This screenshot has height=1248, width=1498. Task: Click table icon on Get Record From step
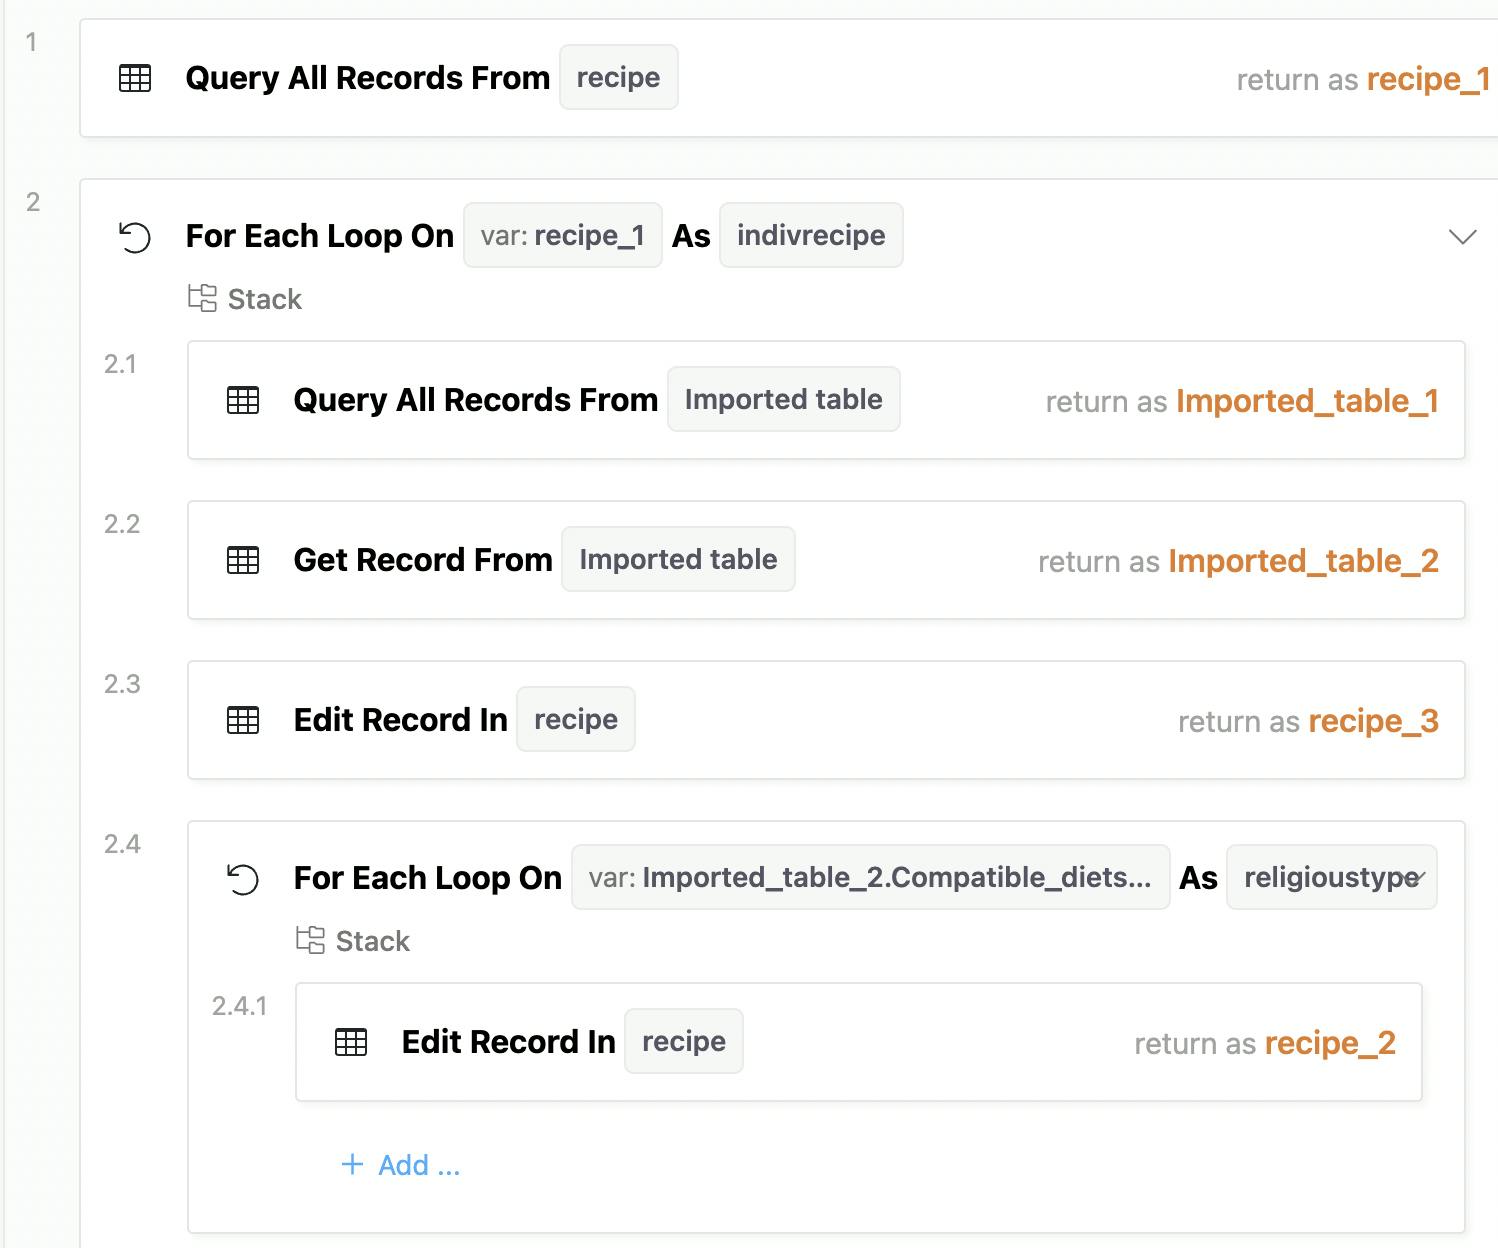click(x=243, y=560)
